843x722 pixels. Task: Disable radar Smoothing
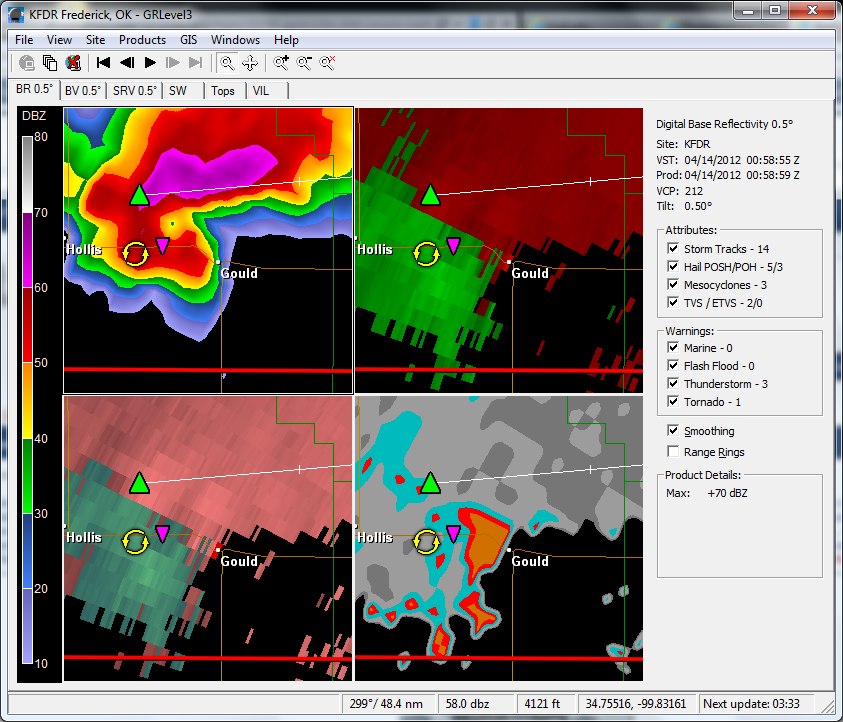(x=673, y=431)
